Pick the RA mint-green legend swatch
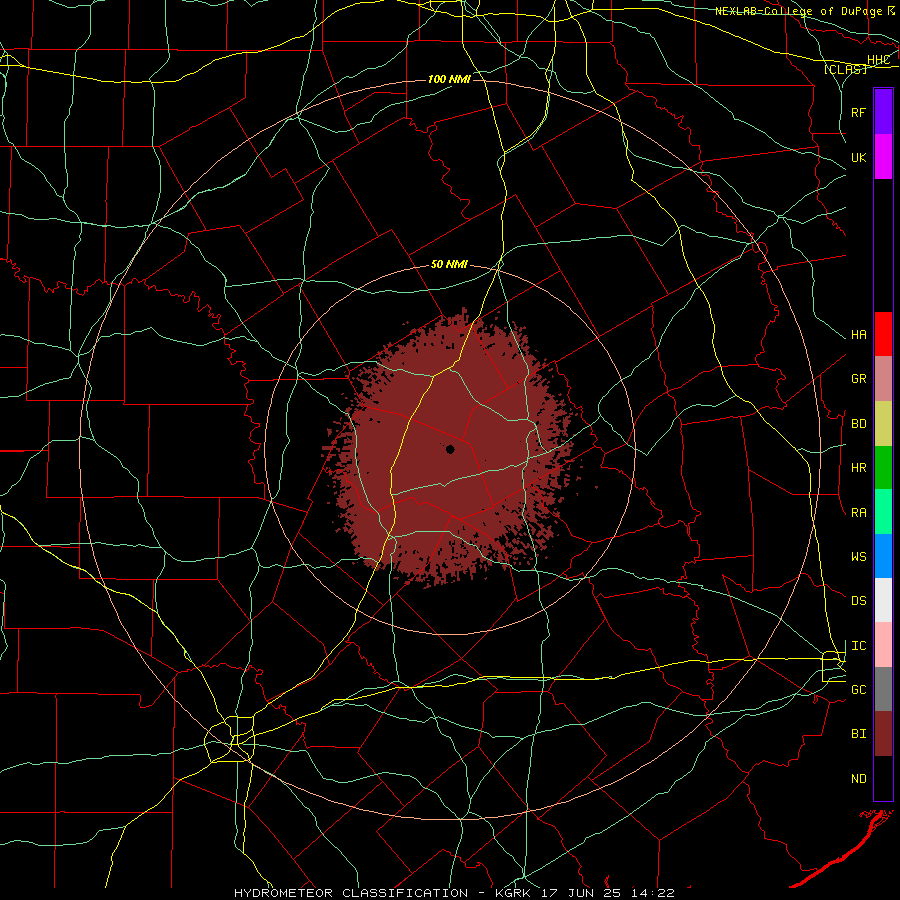The height and width of the screenshot is (900, 900). tap(883, 512)
